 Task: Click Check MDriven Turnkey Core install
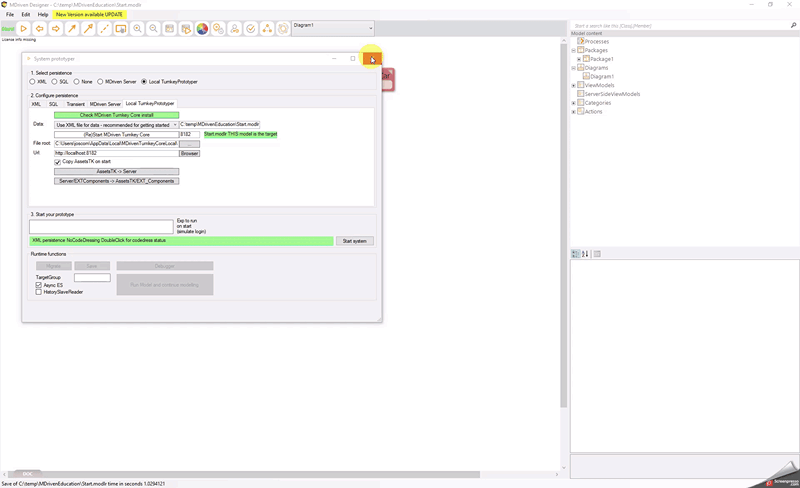click(116, 115)
